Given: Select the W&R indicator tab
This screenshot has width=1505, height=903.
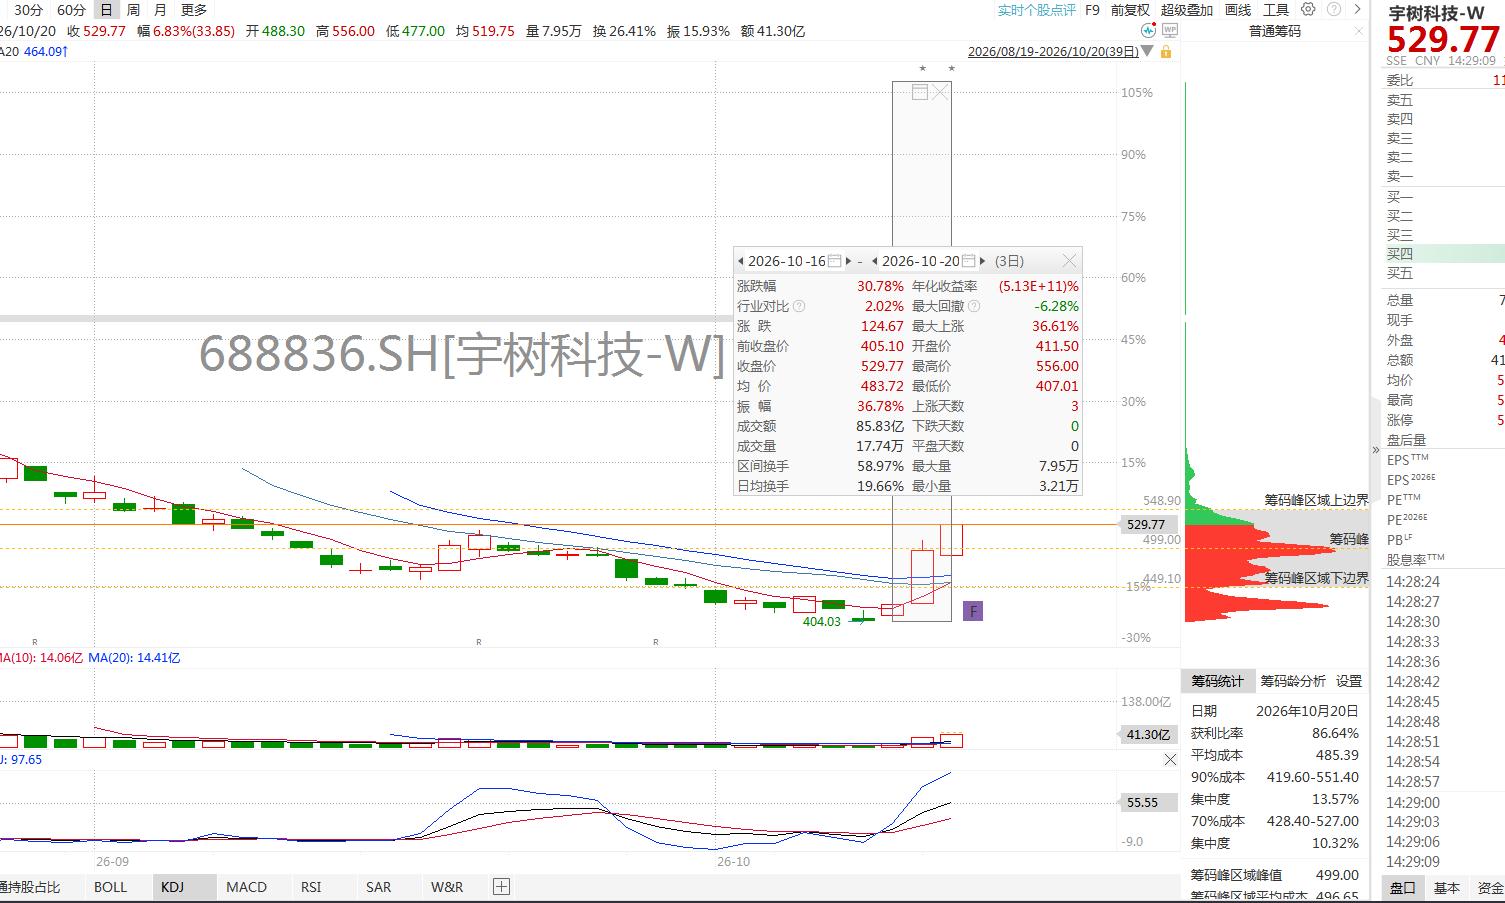Looking at the screenshot, I should pos(447,886).
